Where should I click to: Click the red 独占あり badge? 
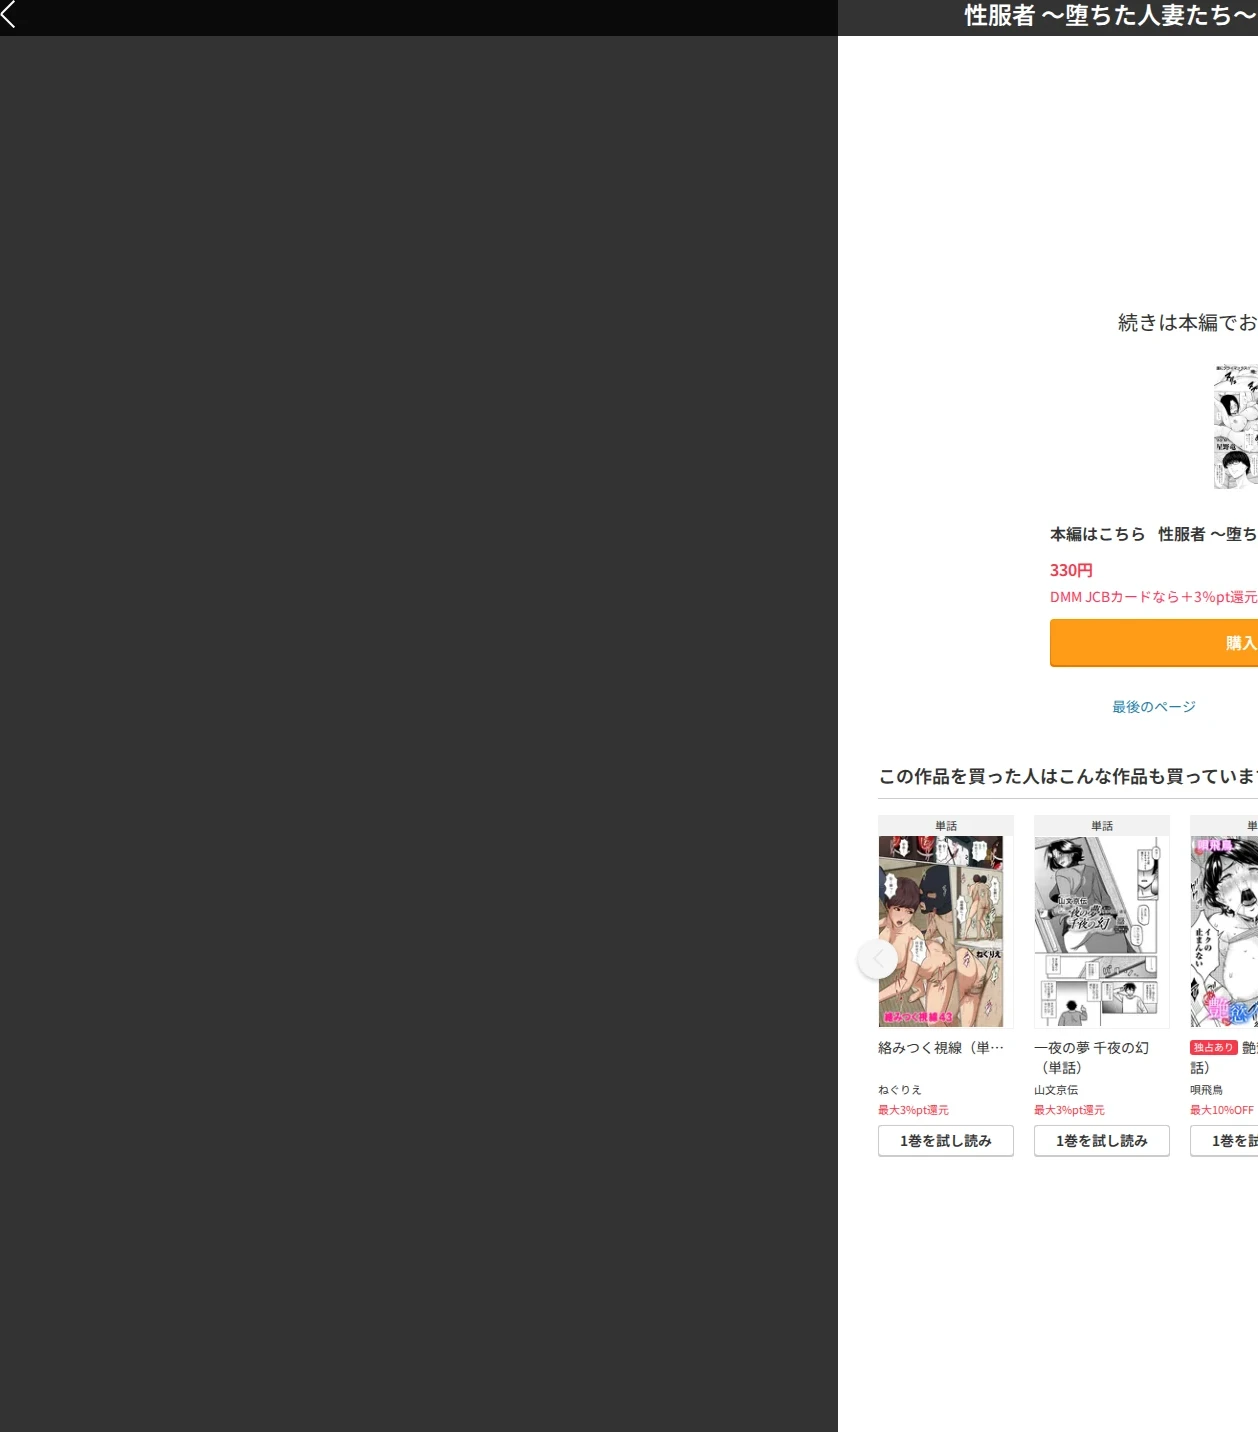[x=1214, y=1048]
